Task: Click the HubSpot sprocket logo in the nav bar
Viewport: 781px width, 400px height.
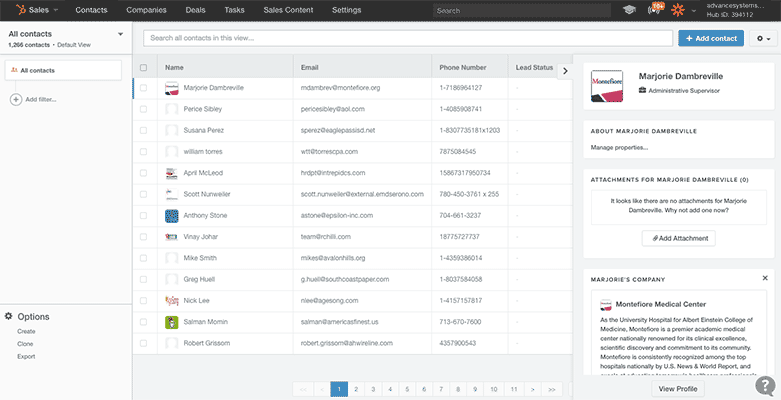Action: [20, 9]
